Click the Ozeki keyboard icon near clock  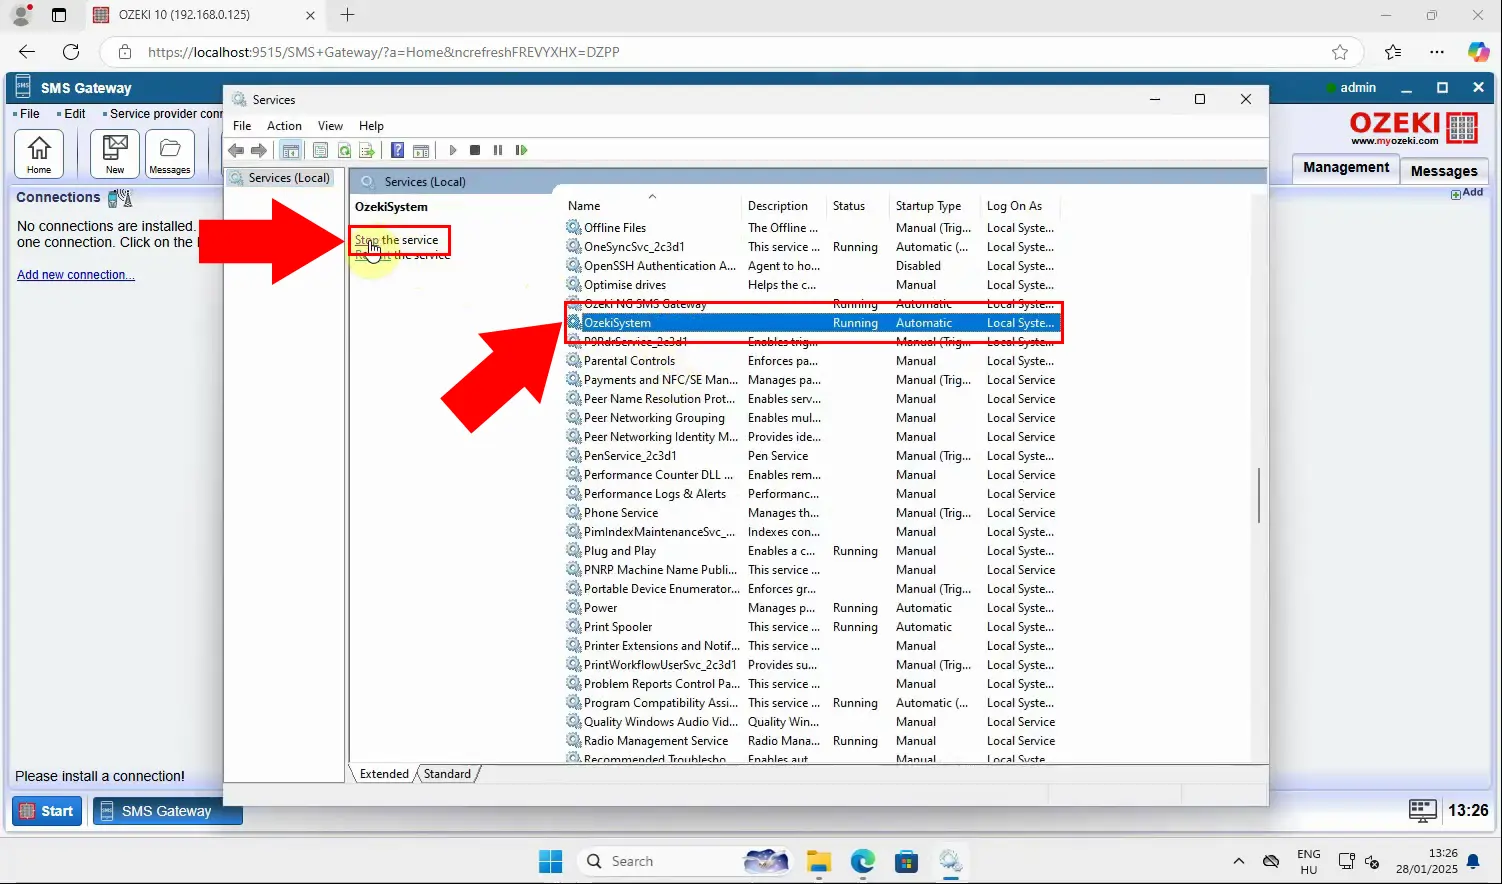click(1422, 810)
